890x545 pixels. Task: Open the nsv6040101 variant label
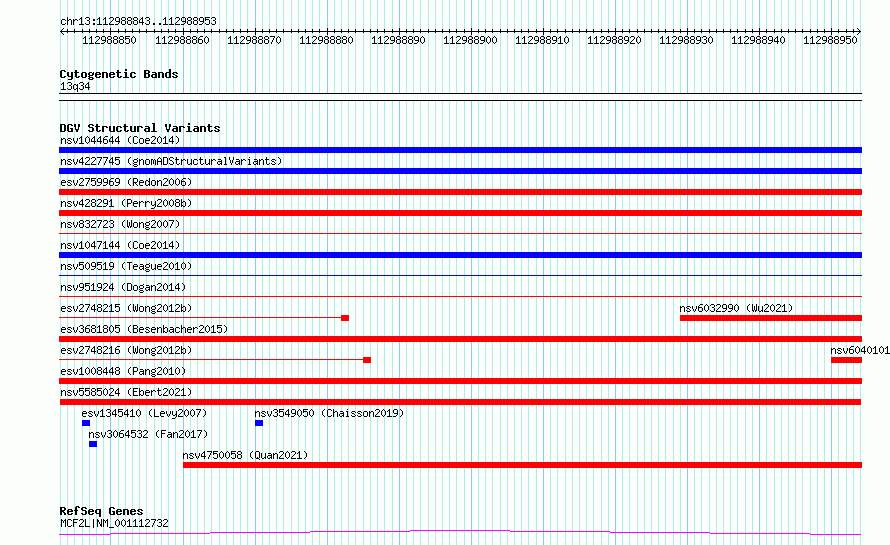pyautogui.click(x=860, y=350)
